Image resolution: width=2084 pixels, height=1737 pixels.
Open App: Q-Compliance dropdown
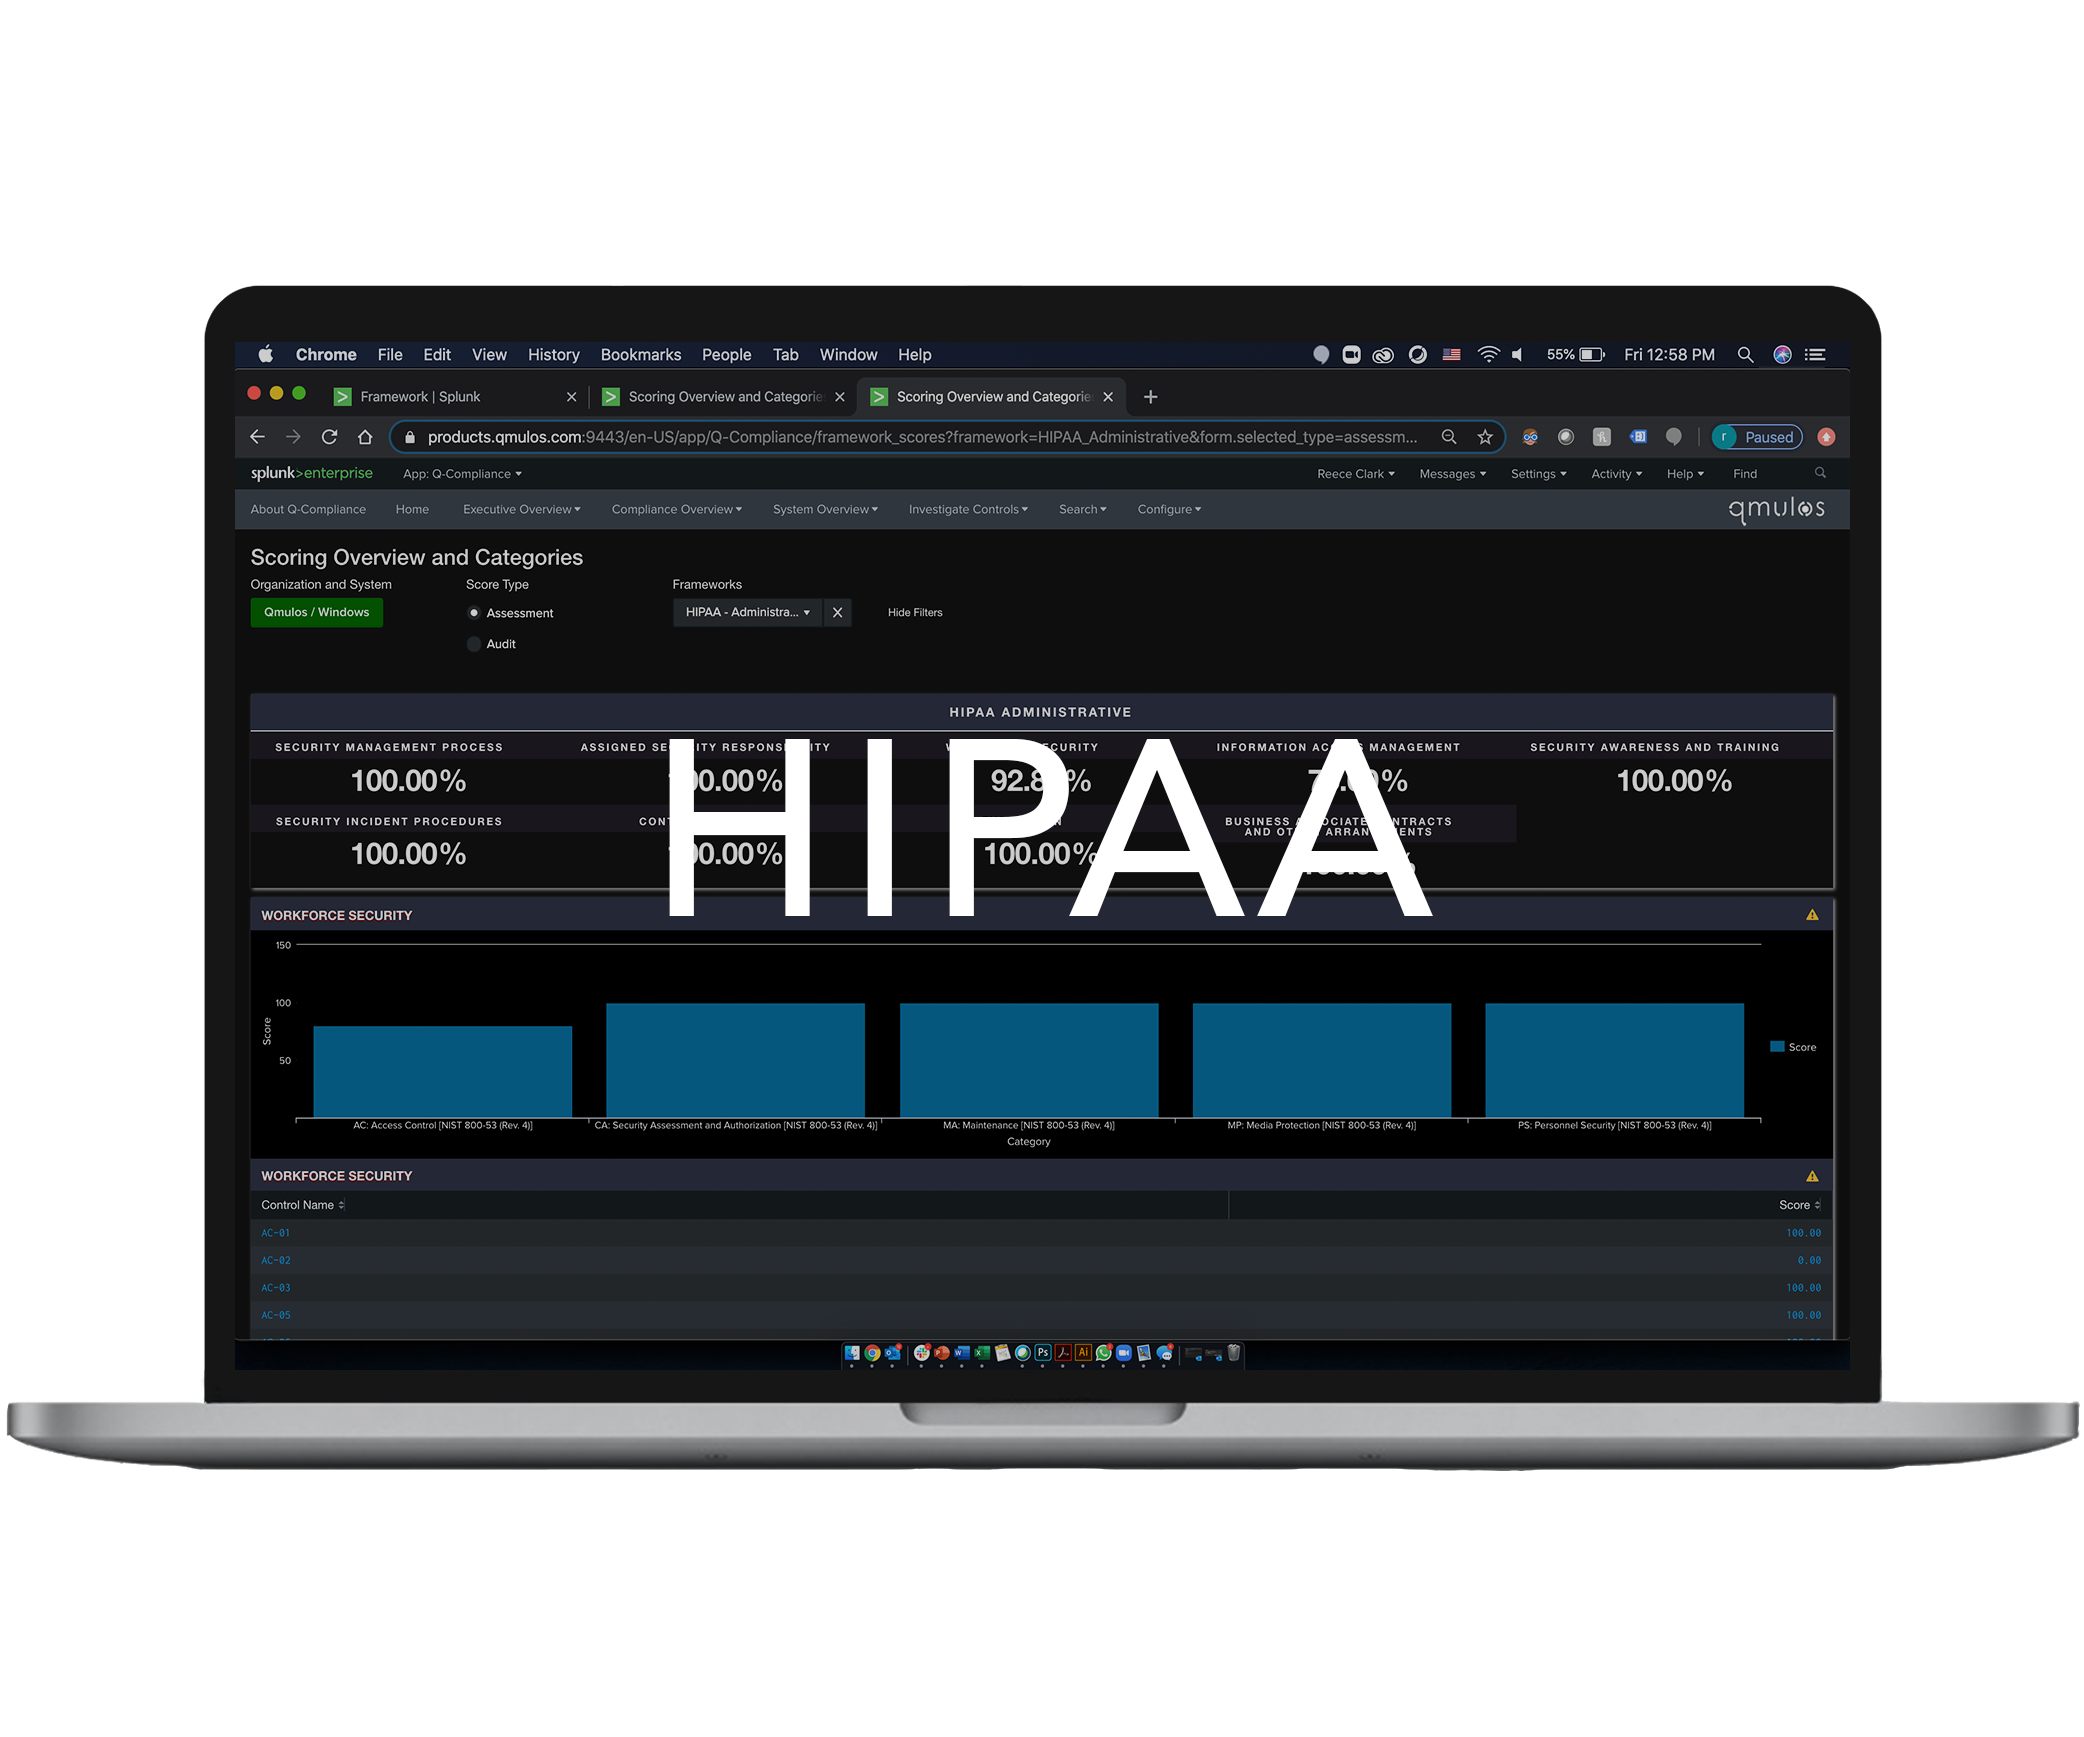[x=462, y=474]
